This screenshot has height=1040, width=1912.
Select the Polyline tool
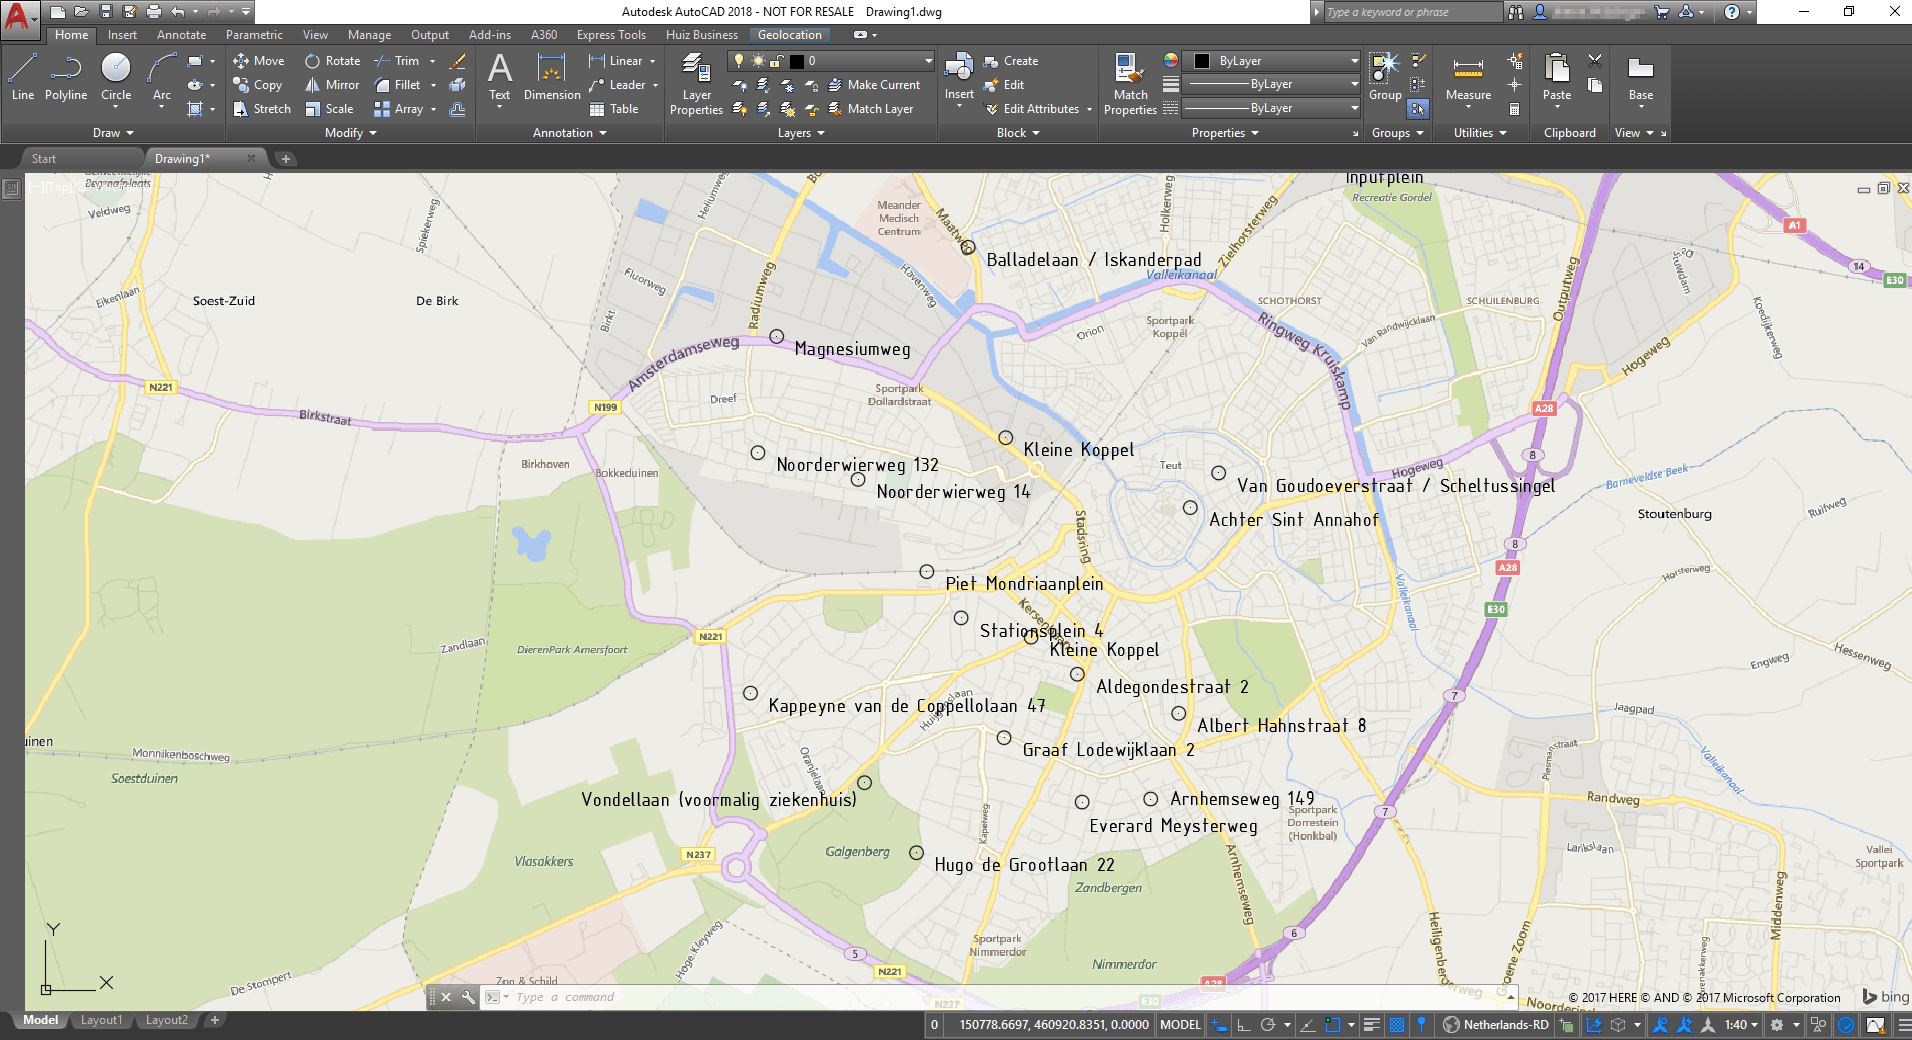click(x=66, y=77)
